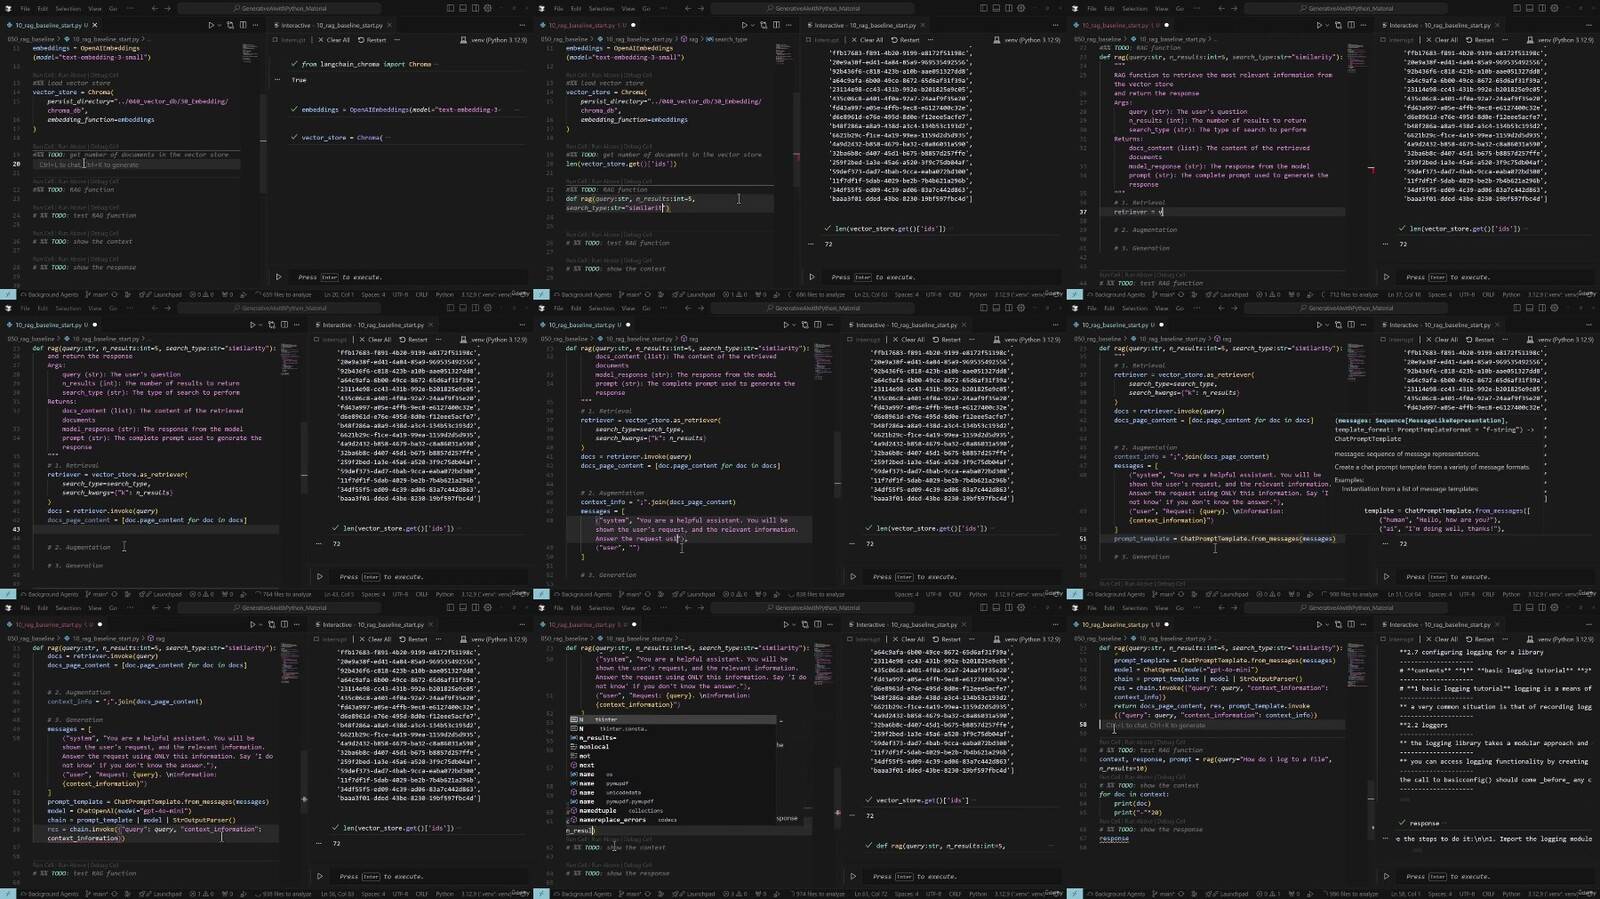The image size is (1600, 899).
Task: Click Clear All in bottom-right window's interactive panel
Action: 1440,639
